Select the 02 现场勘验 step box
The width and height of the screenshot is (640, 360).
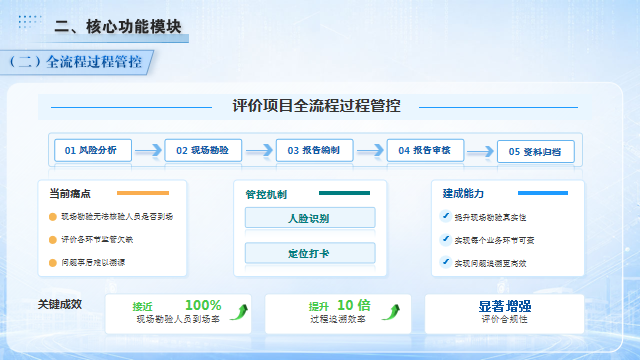[x=203, y=150]
